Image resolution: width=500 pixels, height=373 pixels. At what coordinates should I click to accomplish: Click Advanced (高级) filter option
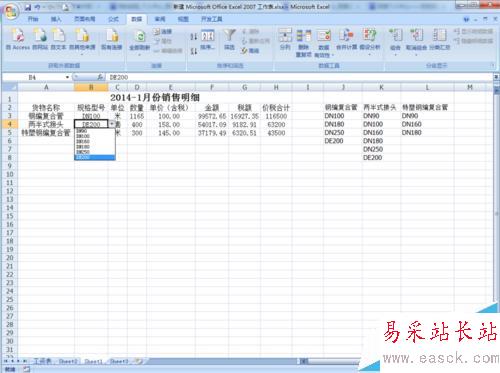coord(250,51)
